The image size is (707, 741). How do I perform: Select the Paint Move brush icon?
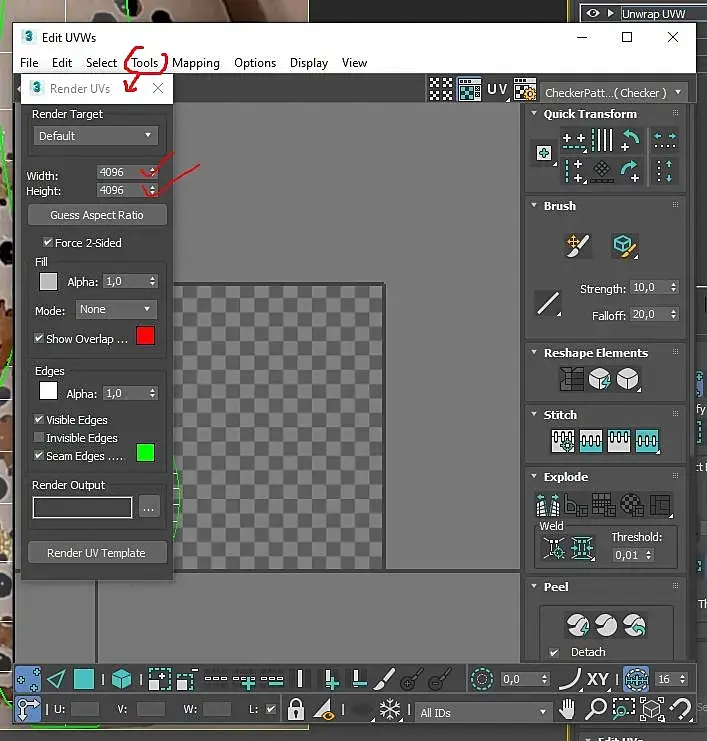(578, 245)
